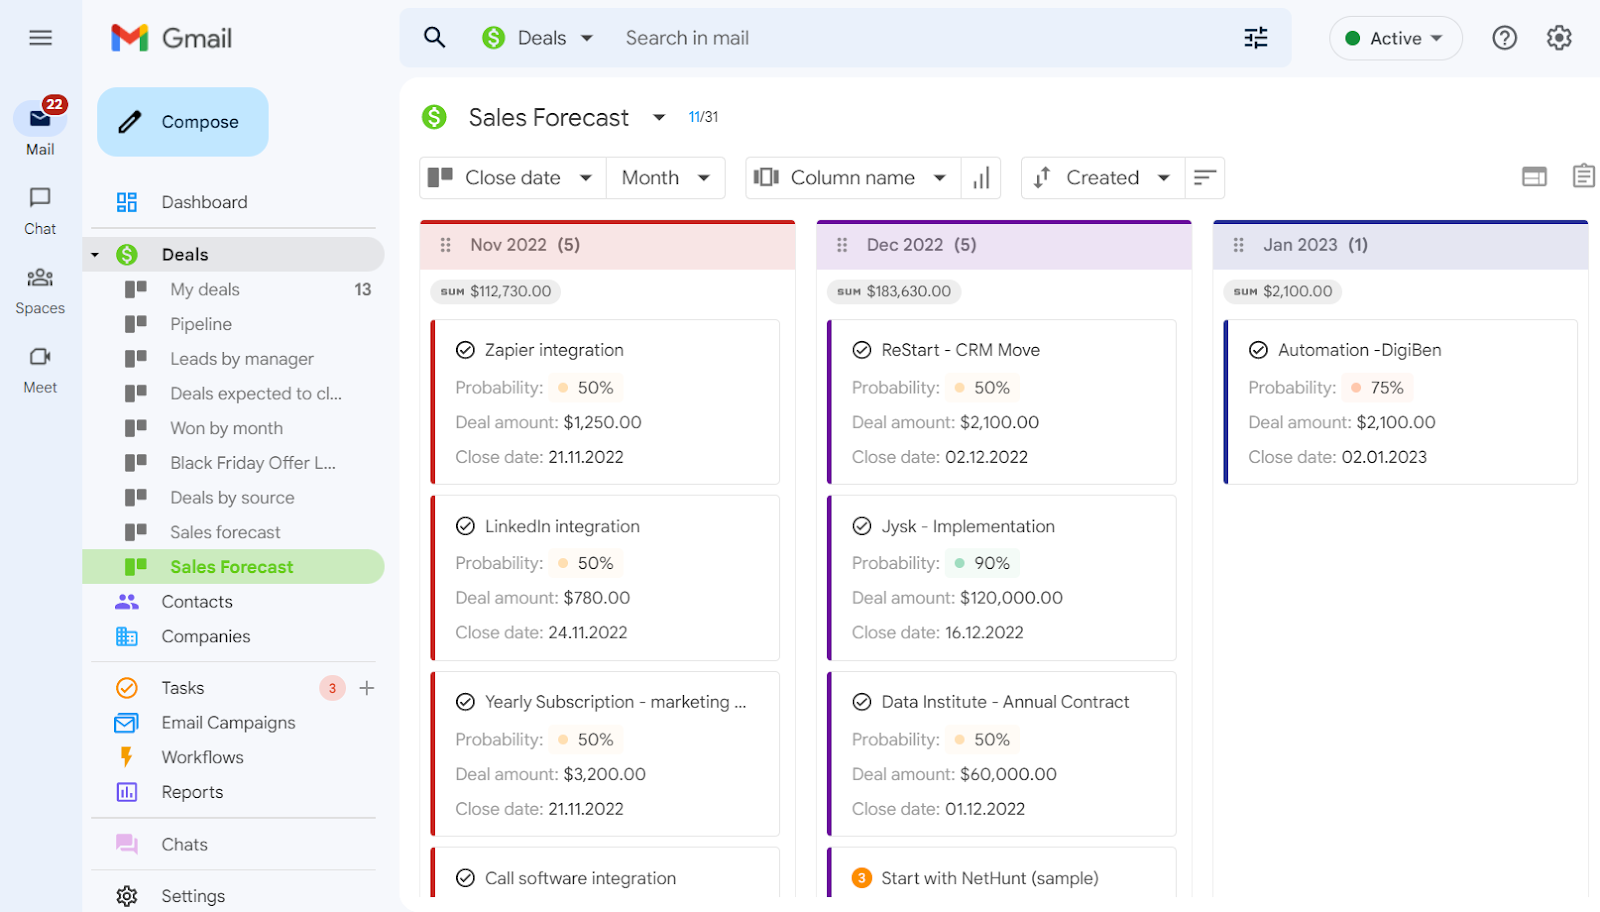Open the Active status dropdown
Viewport: 1600px width, 912px height.
[x=1395, y=38]
